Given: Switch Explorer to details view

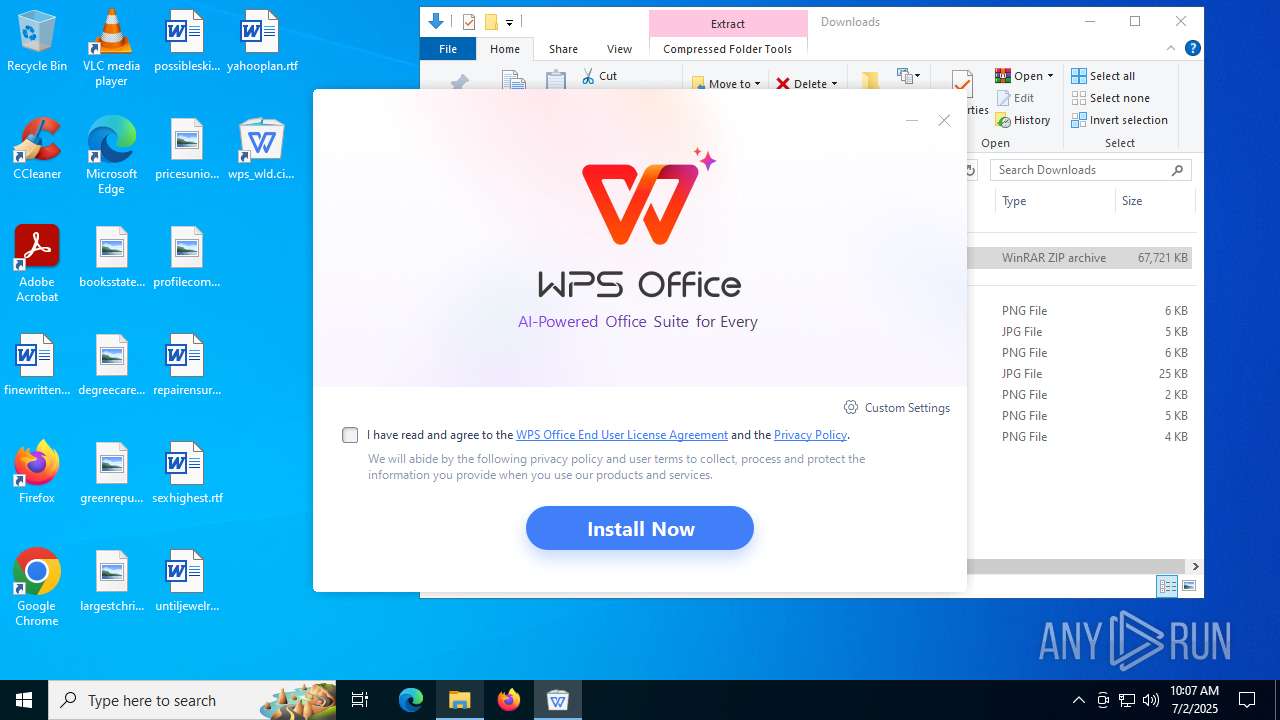Looking at the screenshot, I should (1167, 587).
